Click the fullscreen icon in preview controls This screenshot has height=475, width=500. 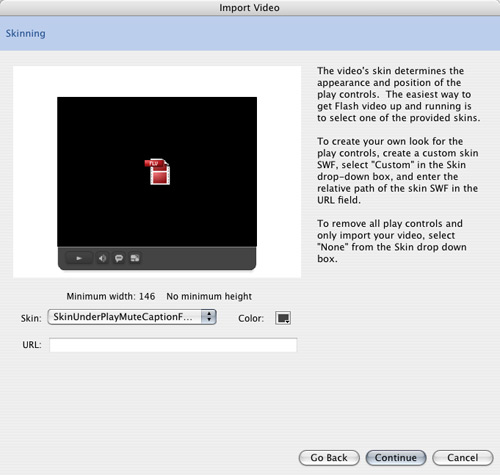135,258
